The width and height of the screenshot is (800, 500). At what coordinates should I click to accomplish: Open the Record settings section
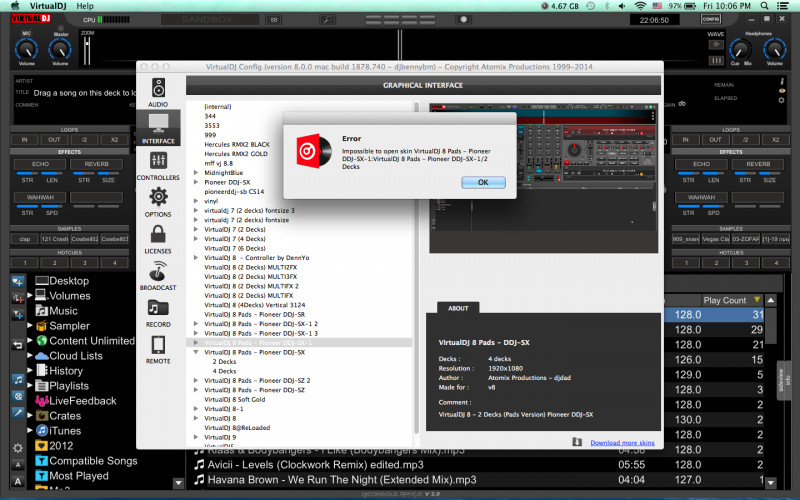(x=158, y=311)
